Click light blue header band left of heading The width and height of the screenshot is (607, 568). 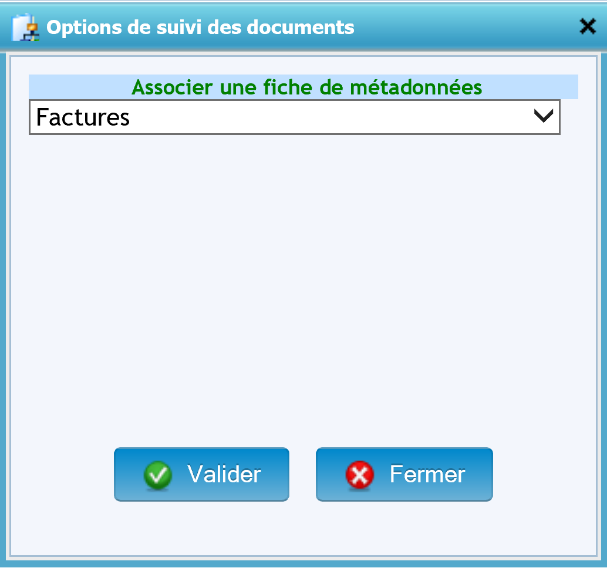point(80,87)
